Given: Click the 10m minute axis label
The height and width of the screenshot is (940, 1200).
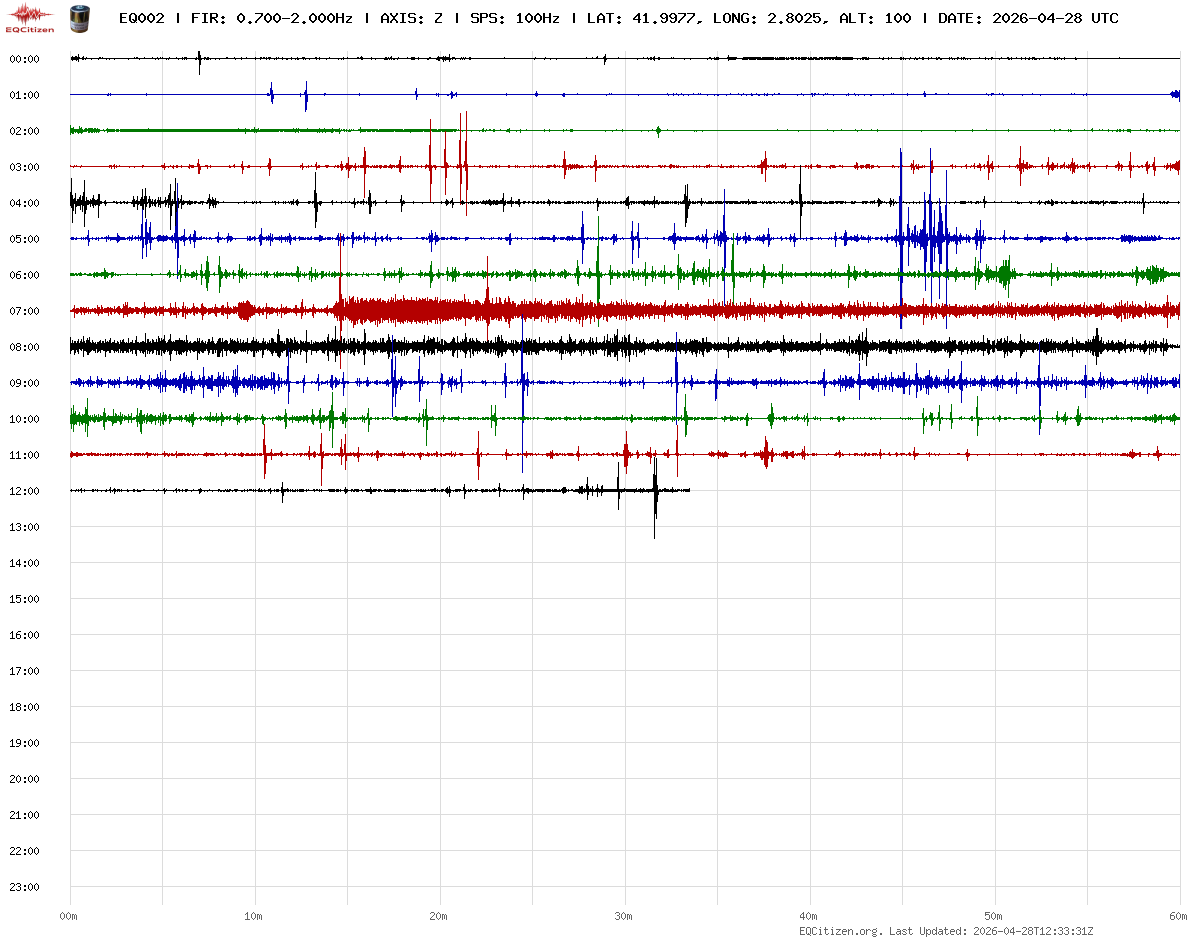Looking at the screenshot, I should click(254, 916).
